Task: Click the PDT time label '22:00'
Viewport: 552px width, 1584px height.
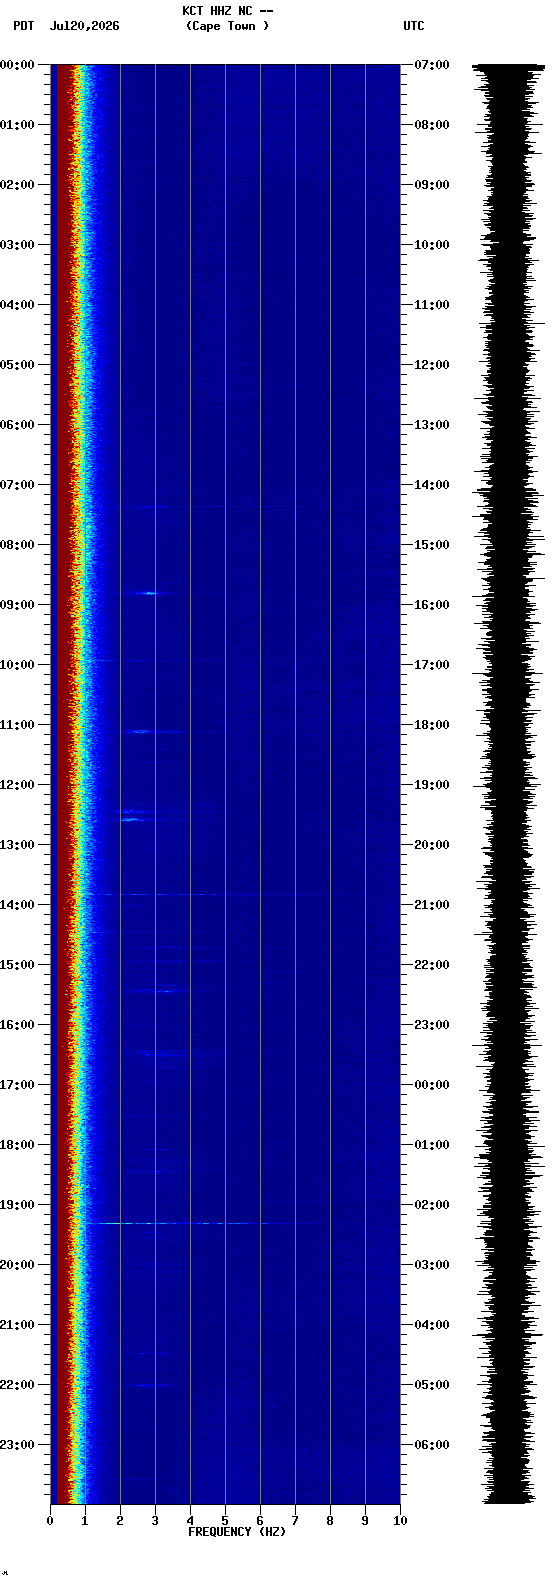Action: coord(17,1385)
